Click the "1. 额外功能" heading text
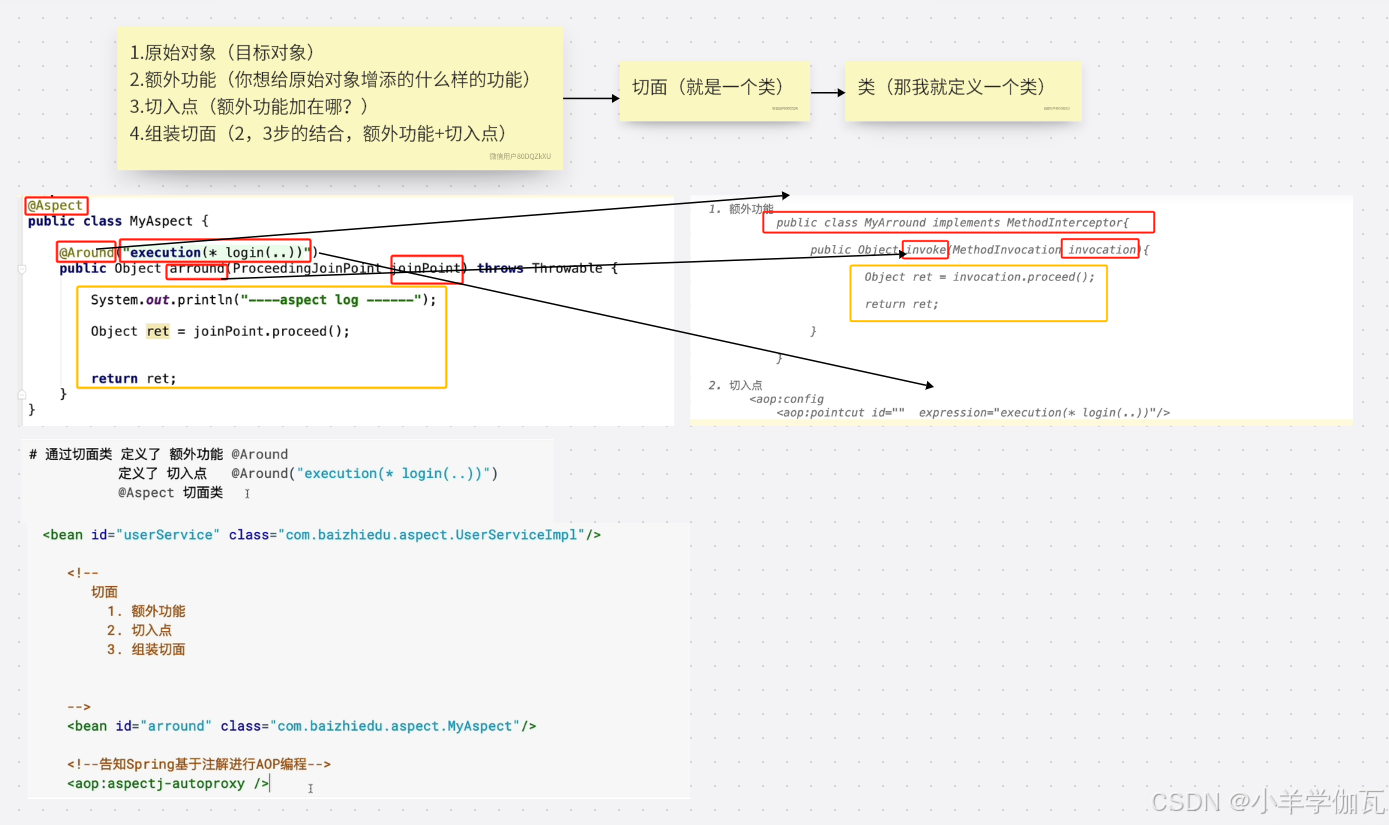Screen dimensions: 1389x825 point(741,208)
